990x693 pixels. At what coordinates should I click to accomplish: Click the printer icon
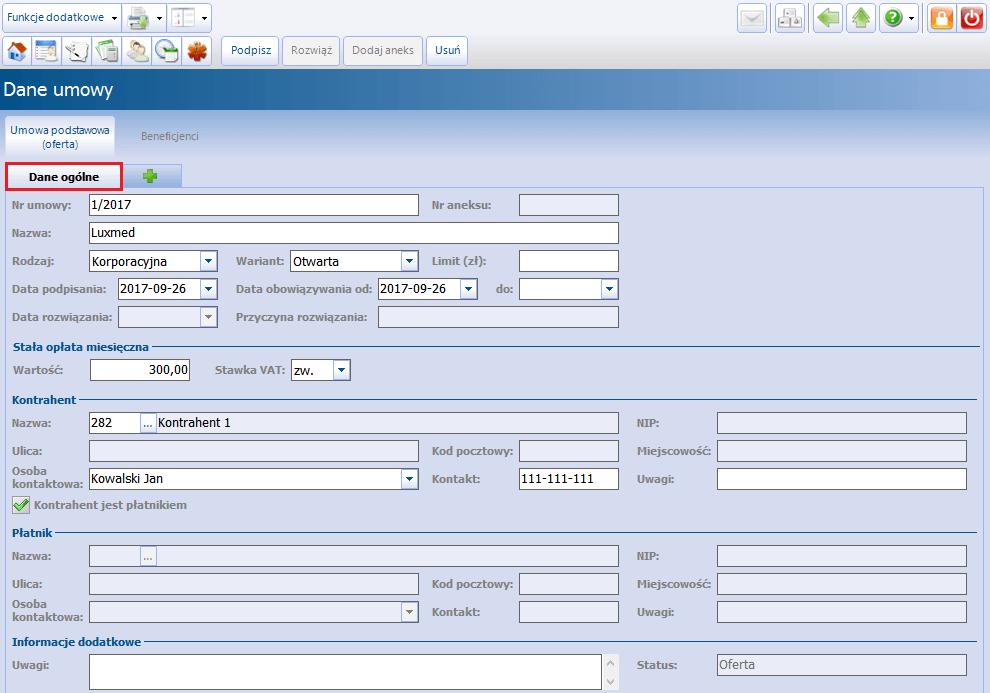pos(138,18)
